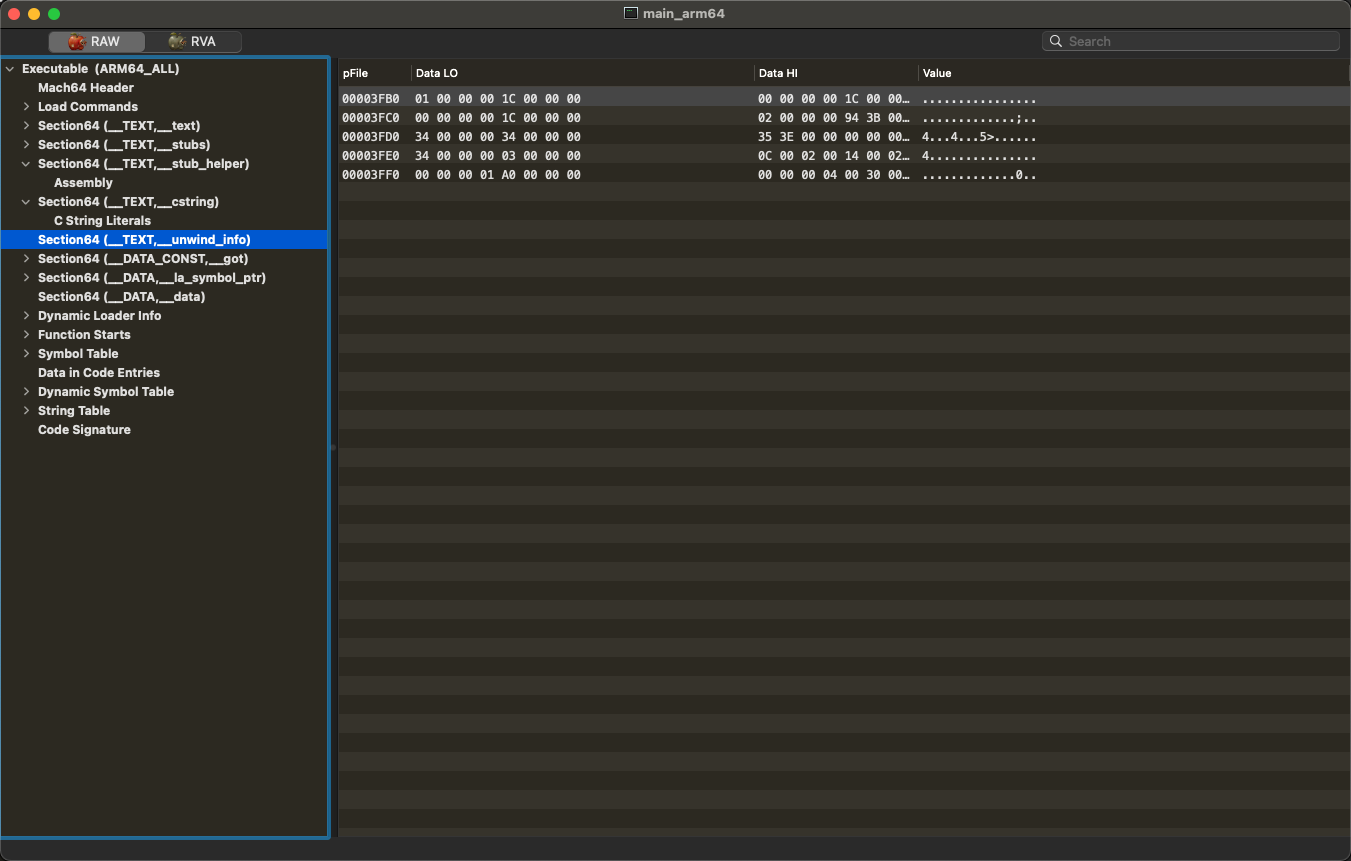This screenshot has width=1351, height=861.
Task: Click the main_arm64 window title
Action: pyautogui.click(x=684, y=13)
